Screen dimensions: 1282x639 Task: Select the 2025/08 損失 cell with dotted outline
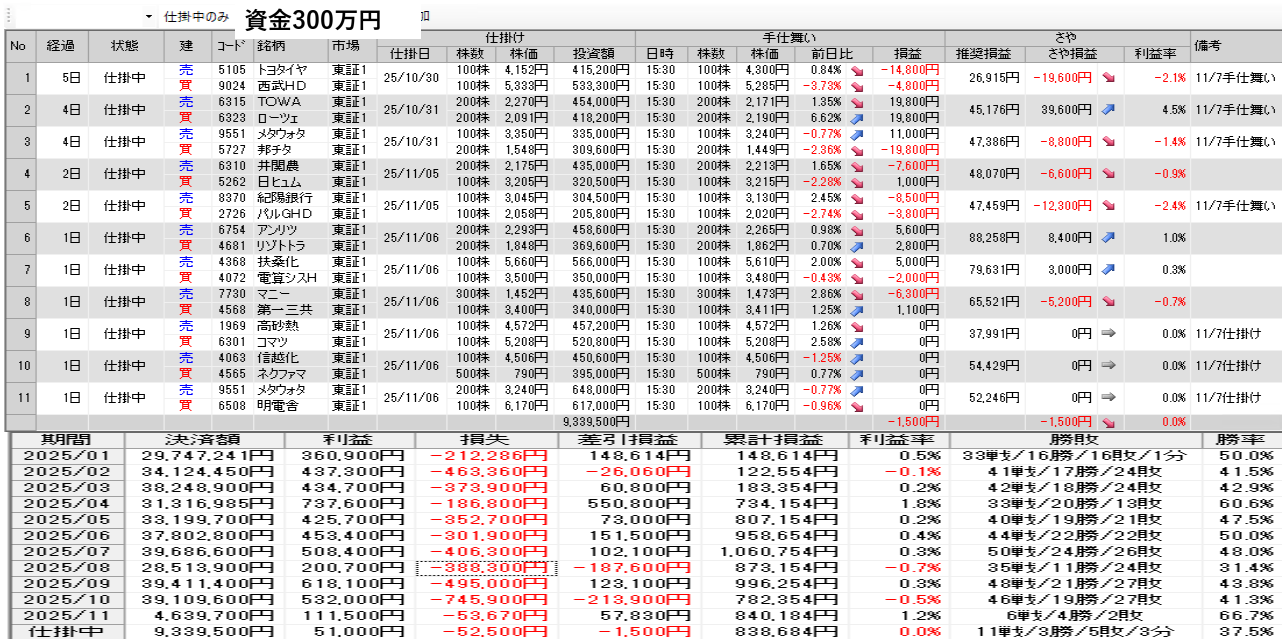click(485, 568)
